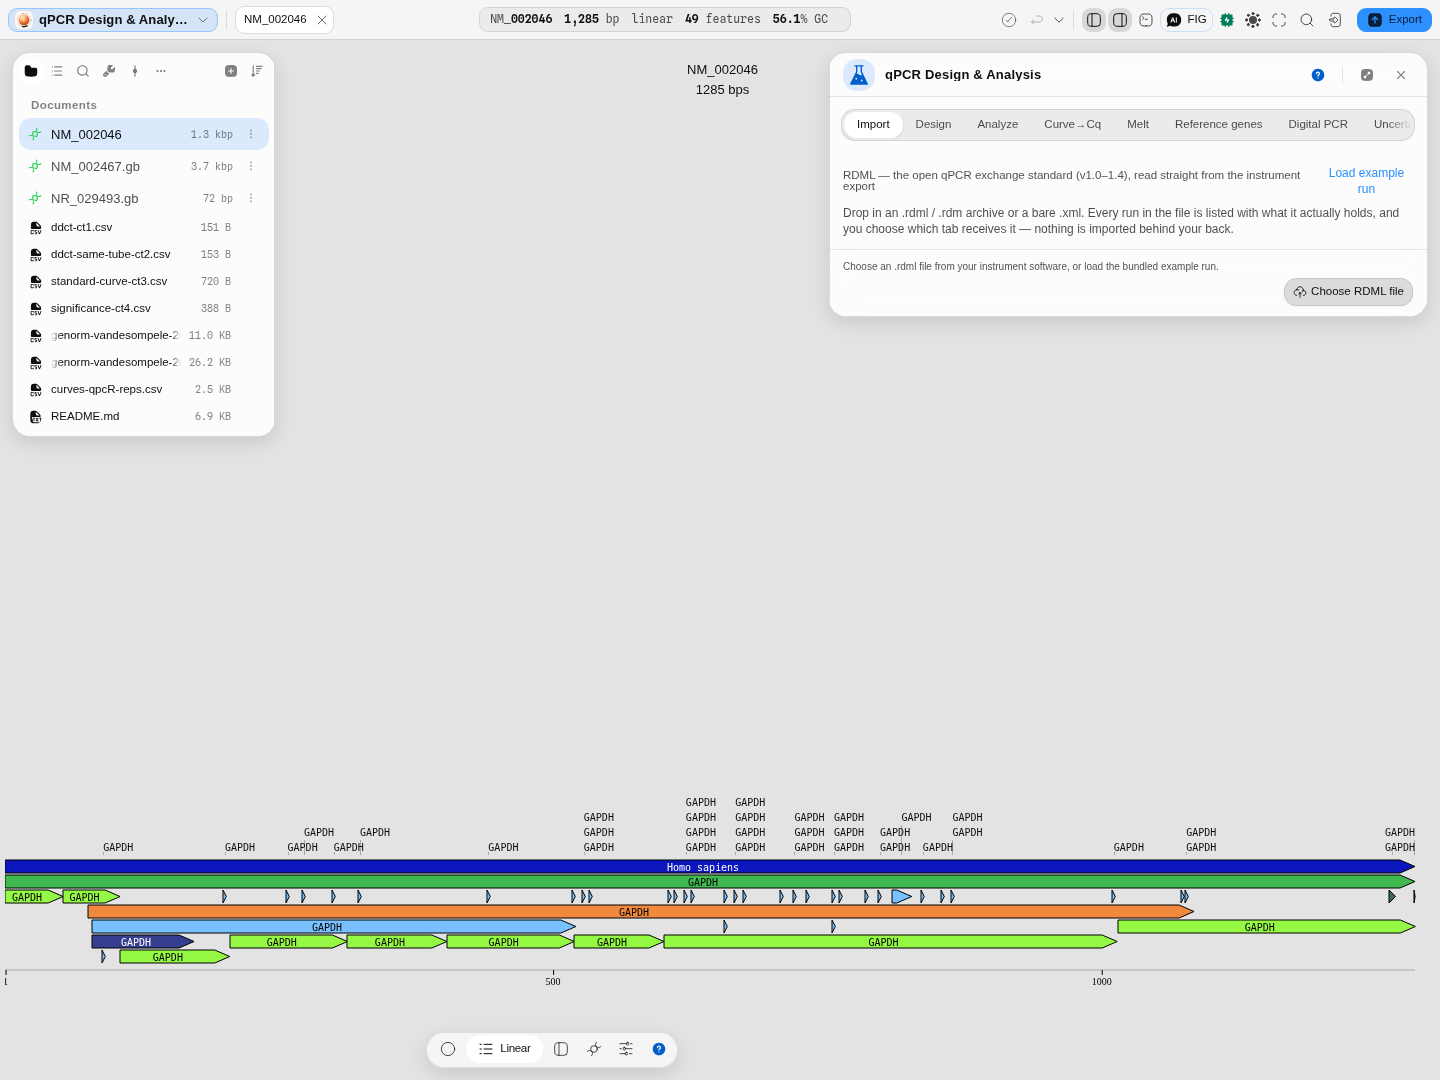Click the commit node icon in sidebar
Image resolution: width=1440 pixels, height=1080 pixels.
click(135, 71)
